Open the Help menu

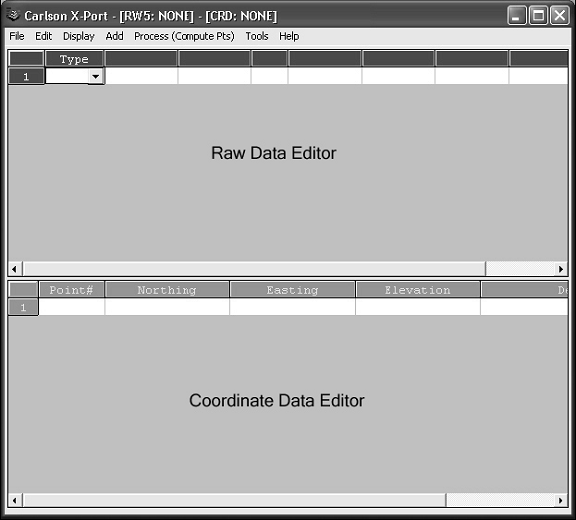point(289,36)
